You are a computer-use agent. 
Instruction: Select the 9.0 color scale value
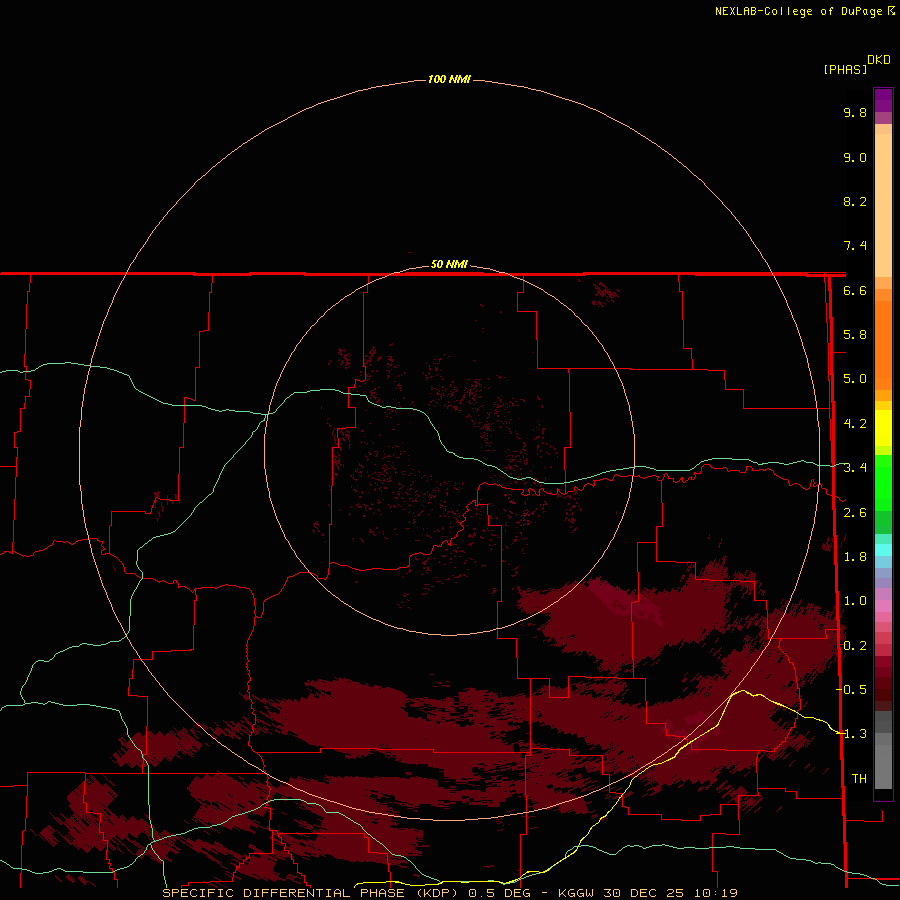[x=855, y=157]
